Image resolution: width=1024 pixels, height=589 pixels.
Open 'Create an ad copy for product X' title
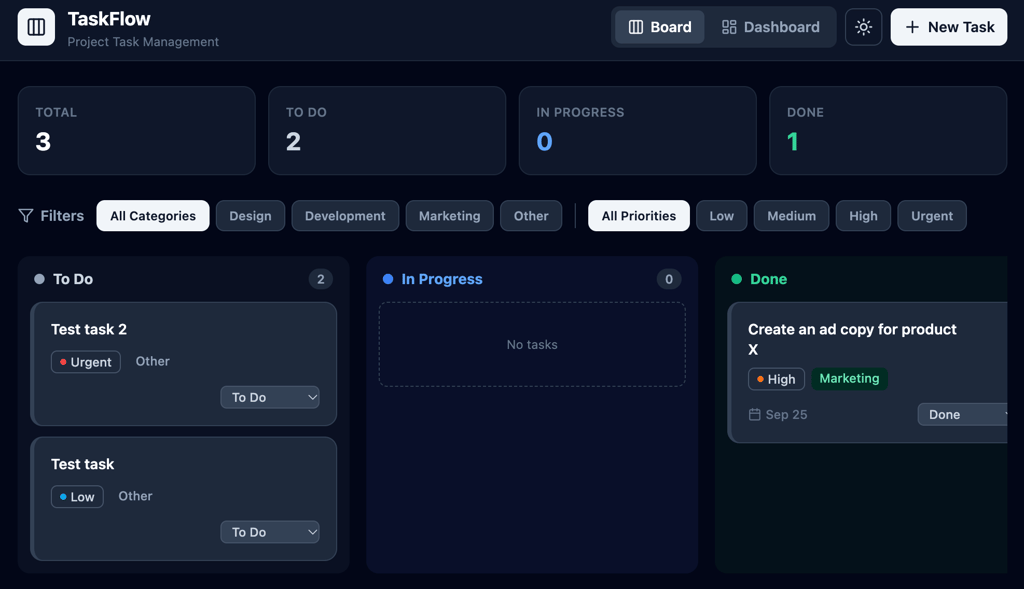coord(852,339)
